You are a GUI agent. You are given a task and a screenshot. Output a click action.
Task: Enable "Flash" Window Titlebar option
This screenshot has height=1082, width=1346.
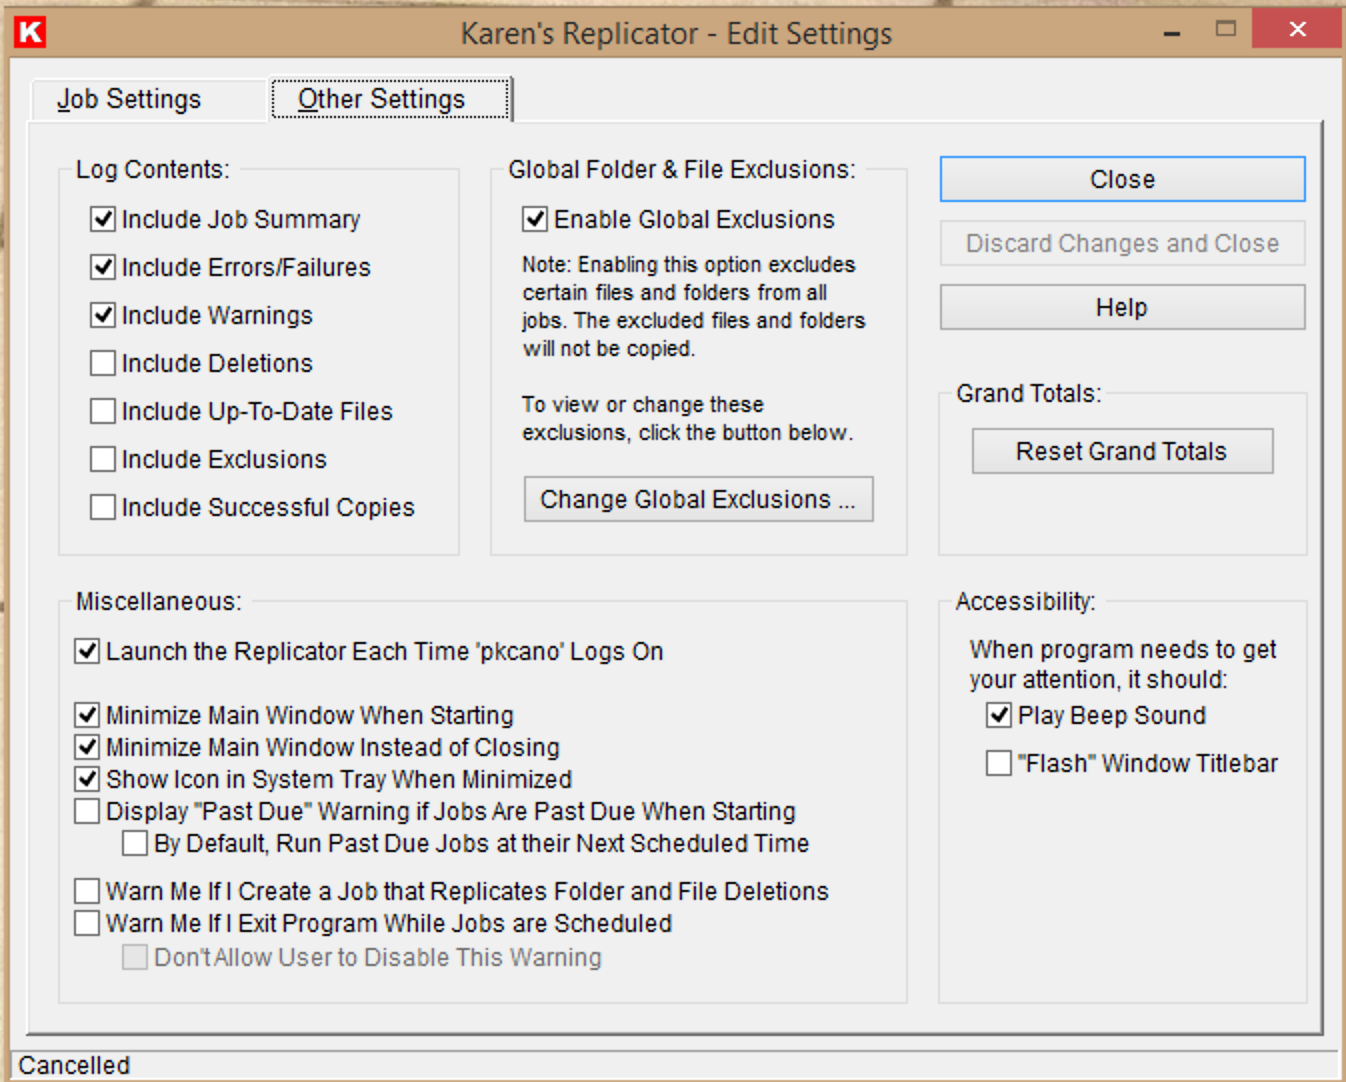[999, 763]
